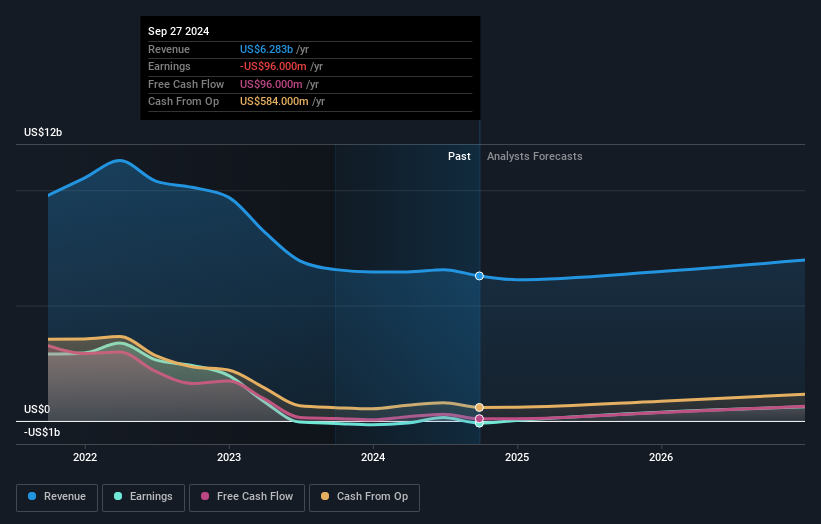
Task: Click the Past section label
Action: (x=459, y=156)
